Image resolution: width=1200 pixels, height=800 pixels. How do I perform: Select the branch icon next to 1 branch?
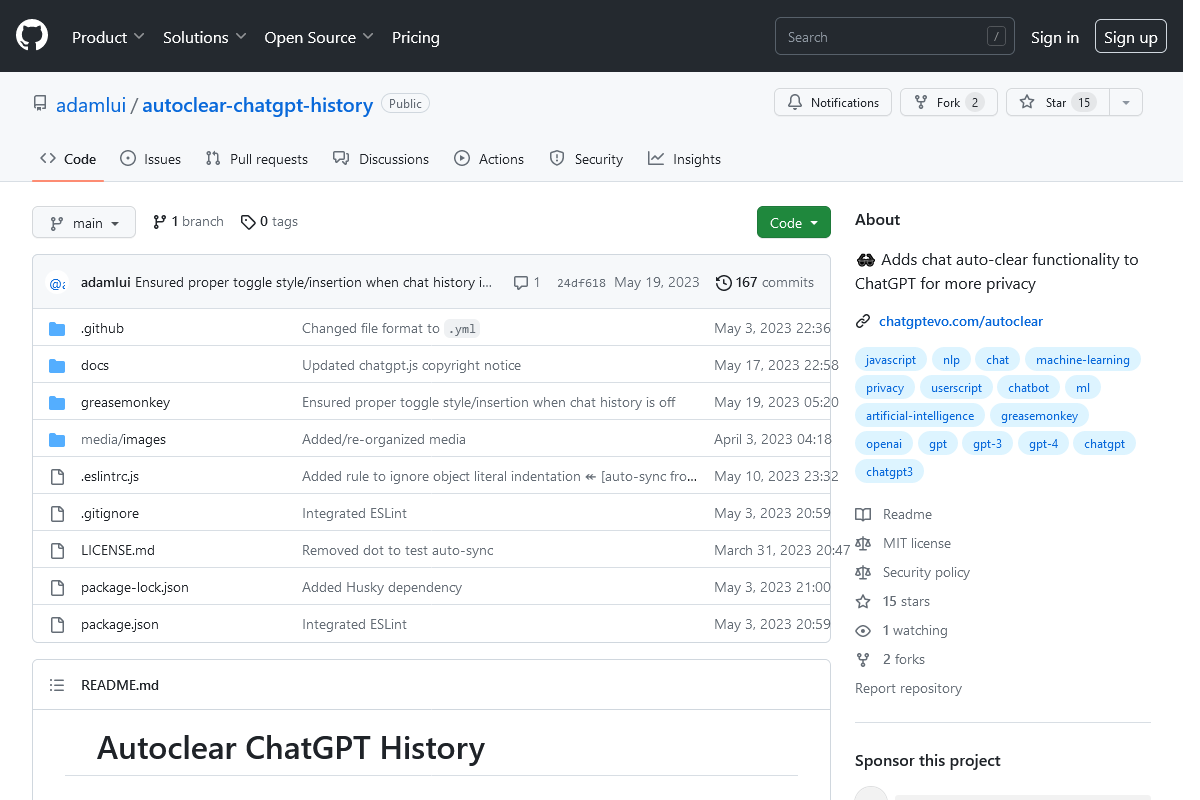(160, 221)
